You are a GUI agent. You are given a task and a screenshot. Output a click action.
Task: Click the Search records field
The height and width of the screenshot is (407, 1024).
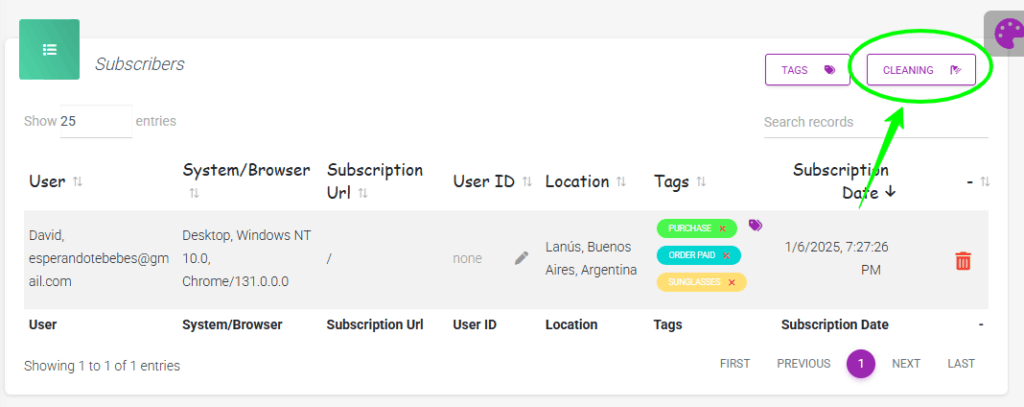point(875,122)
